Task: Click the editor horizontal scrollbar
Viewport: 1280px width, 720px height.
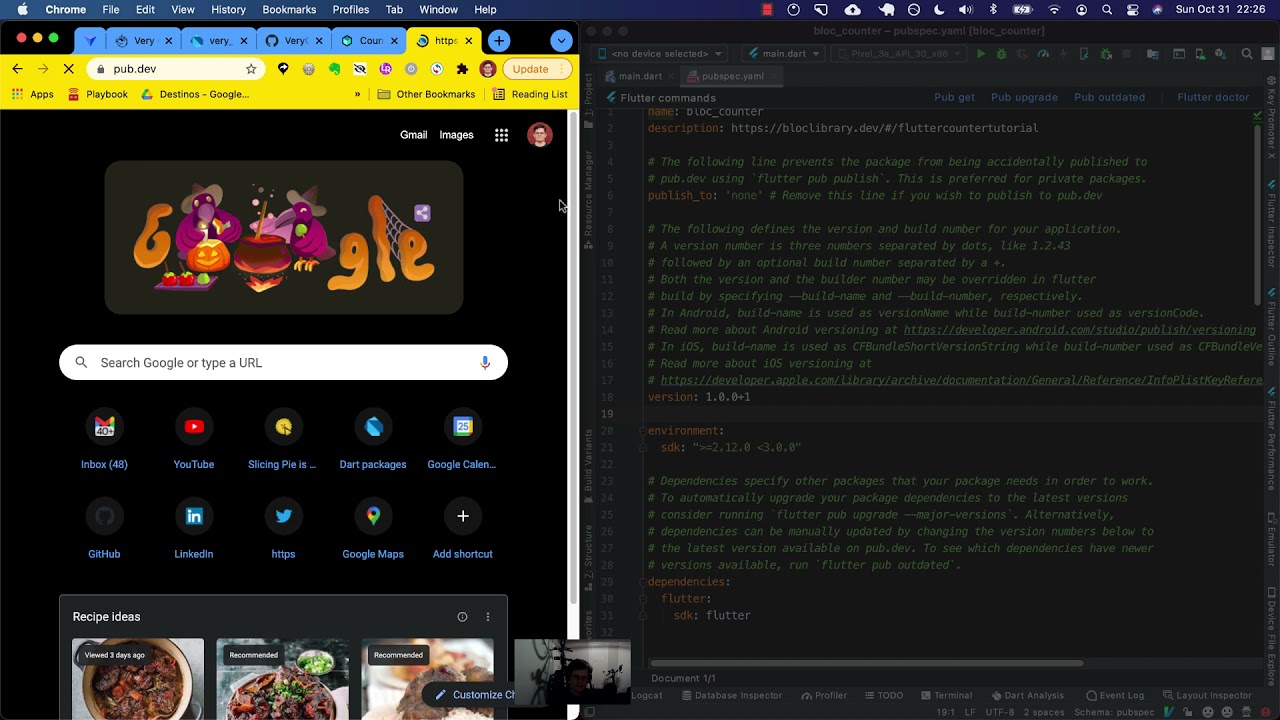Action: coord(867,663)
